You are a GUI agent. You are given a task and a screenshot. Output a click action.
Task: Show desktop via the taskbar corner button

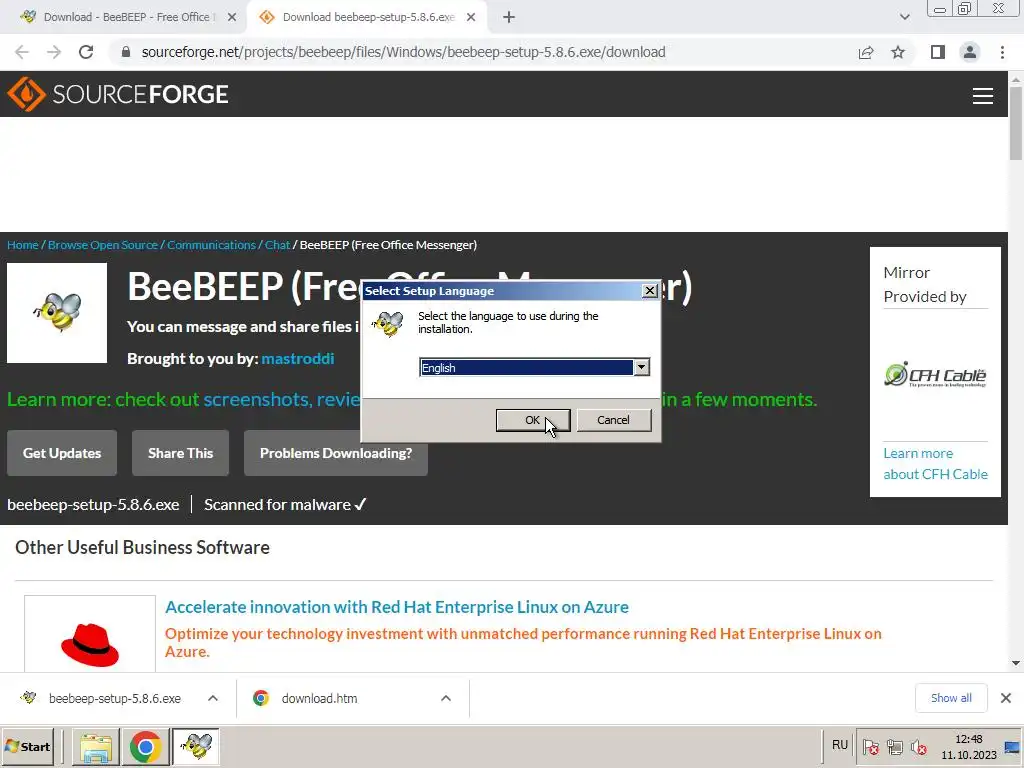[x=1013, y=747]
